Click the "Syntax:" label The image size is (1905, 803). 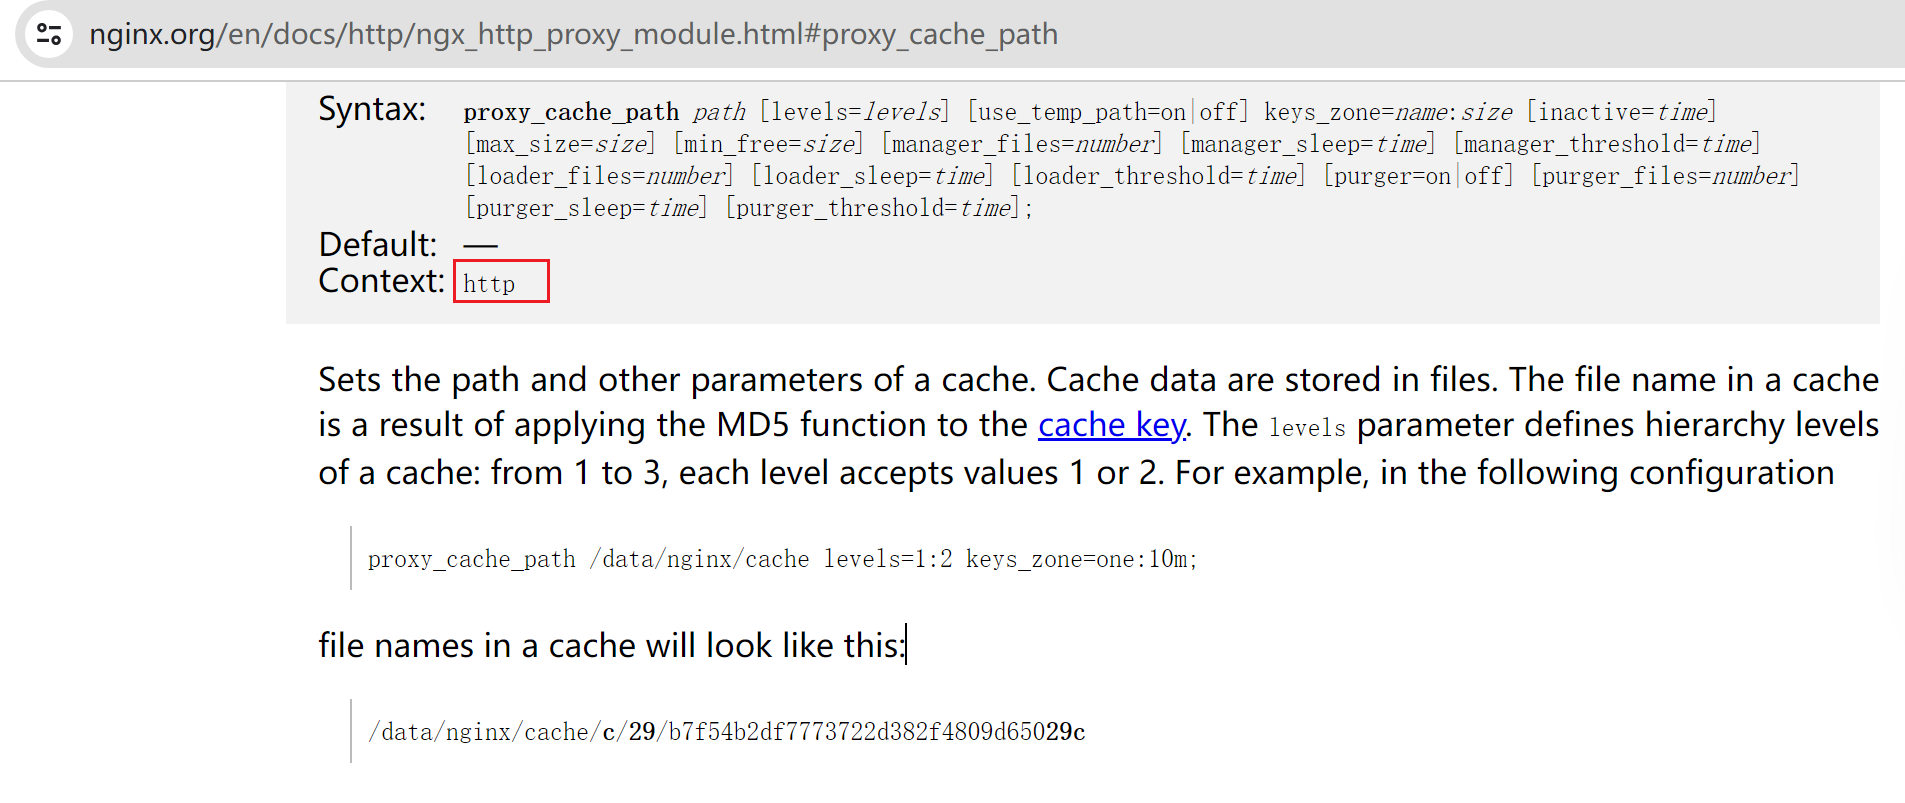tap(372, 109)
